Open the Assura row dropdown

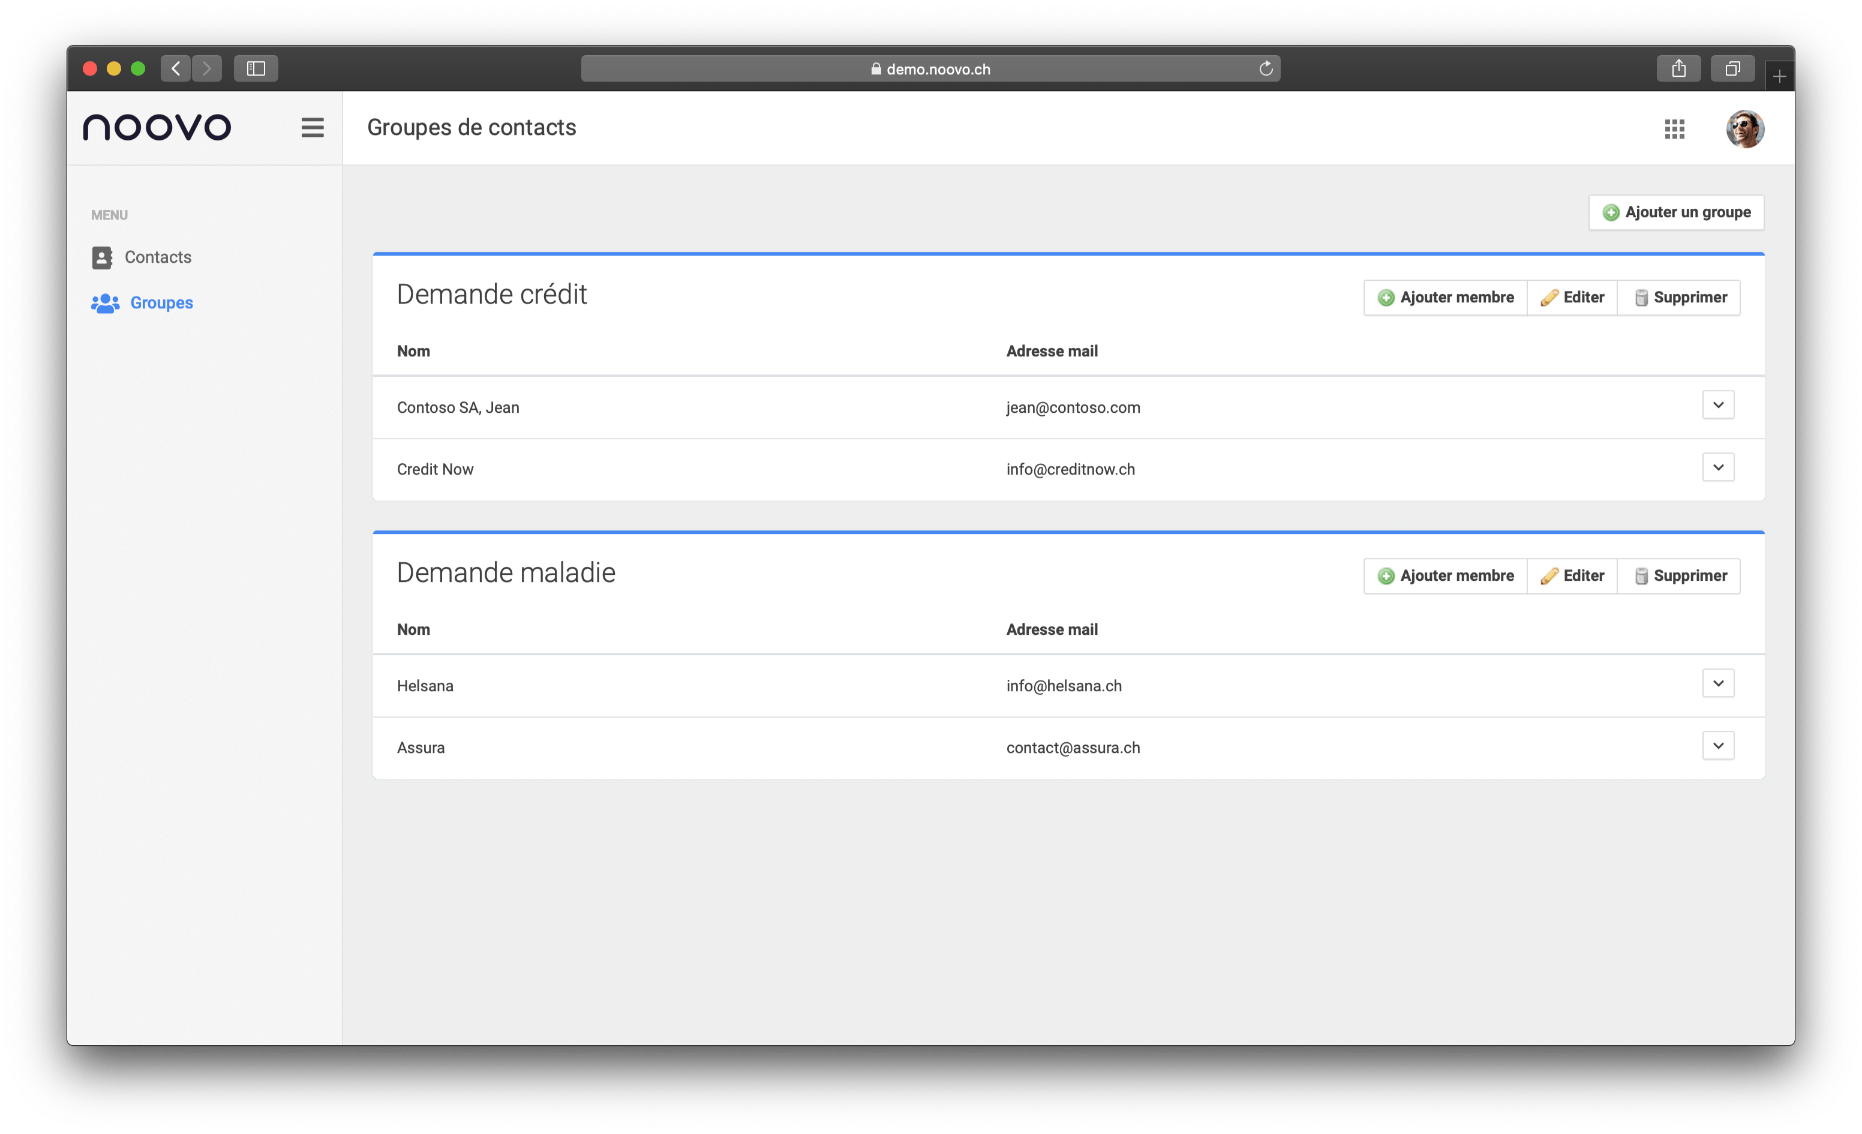tap(1717, 746)
